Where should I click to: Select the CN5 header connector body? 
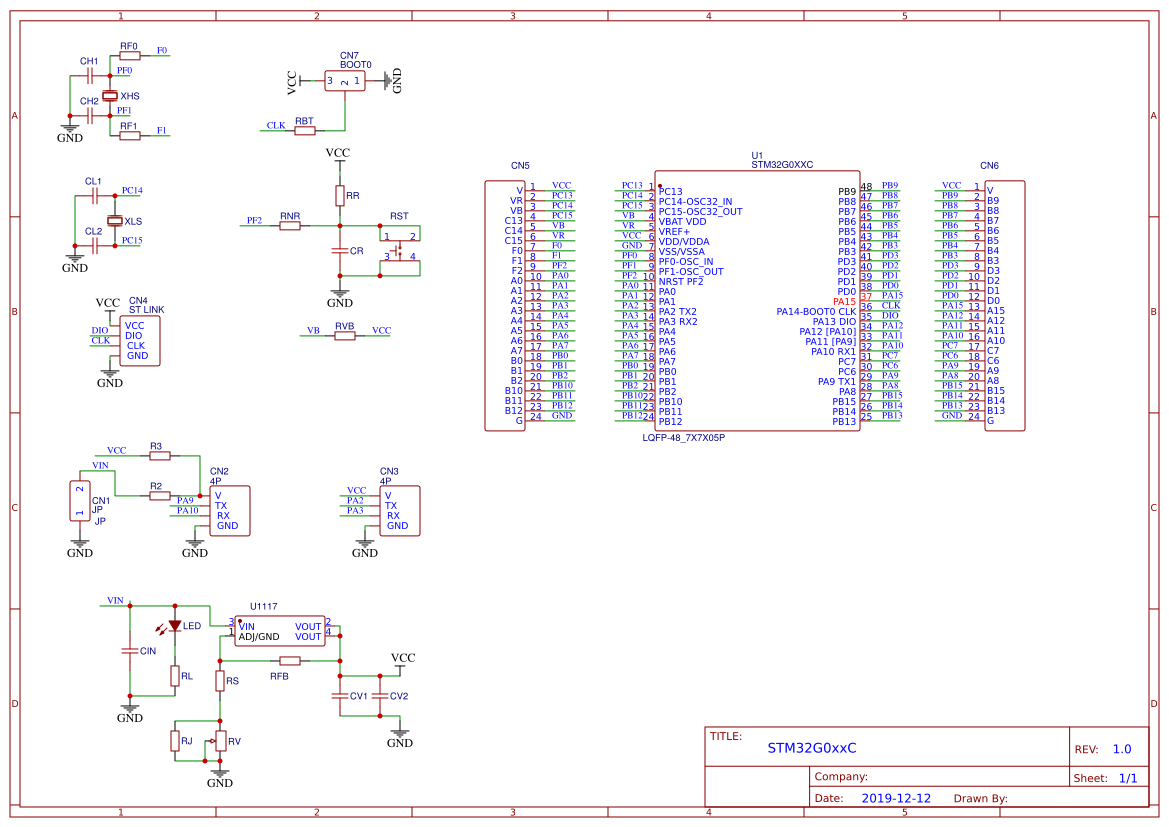coord(505,306)
